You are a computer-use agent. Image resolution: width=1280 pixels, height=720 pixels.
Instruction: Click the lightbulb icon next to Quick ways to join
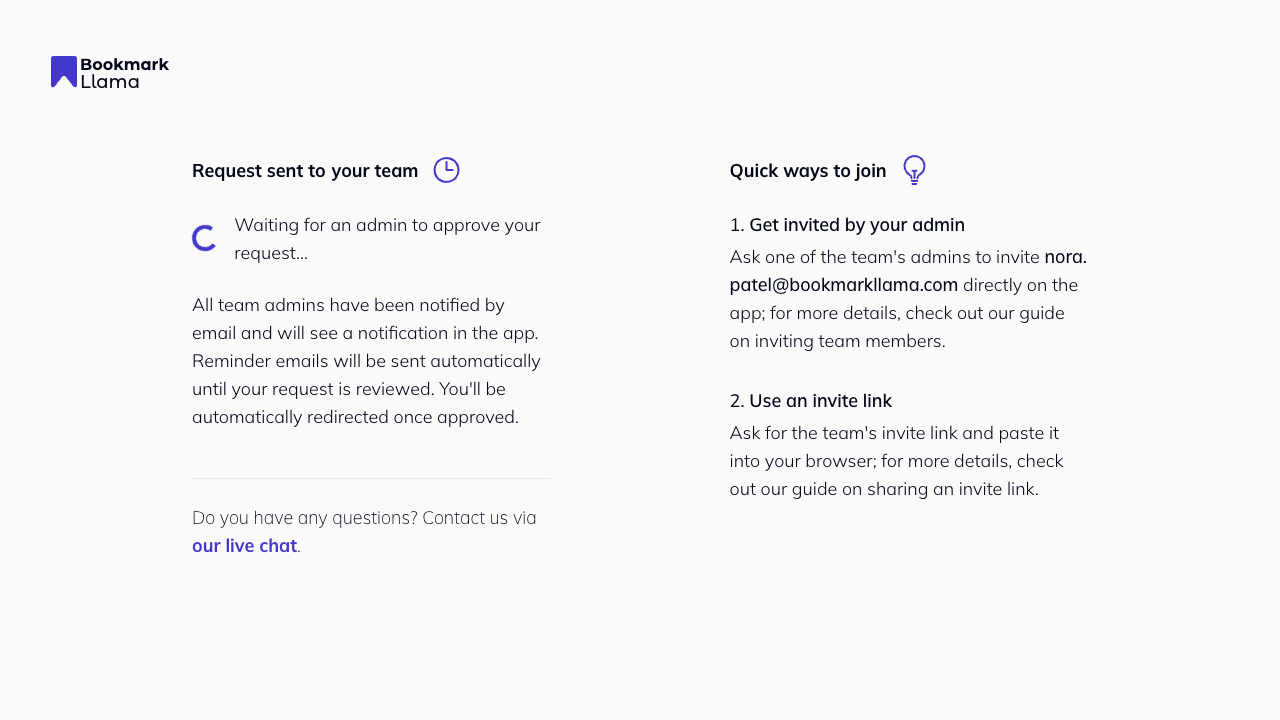click(914, 170)
